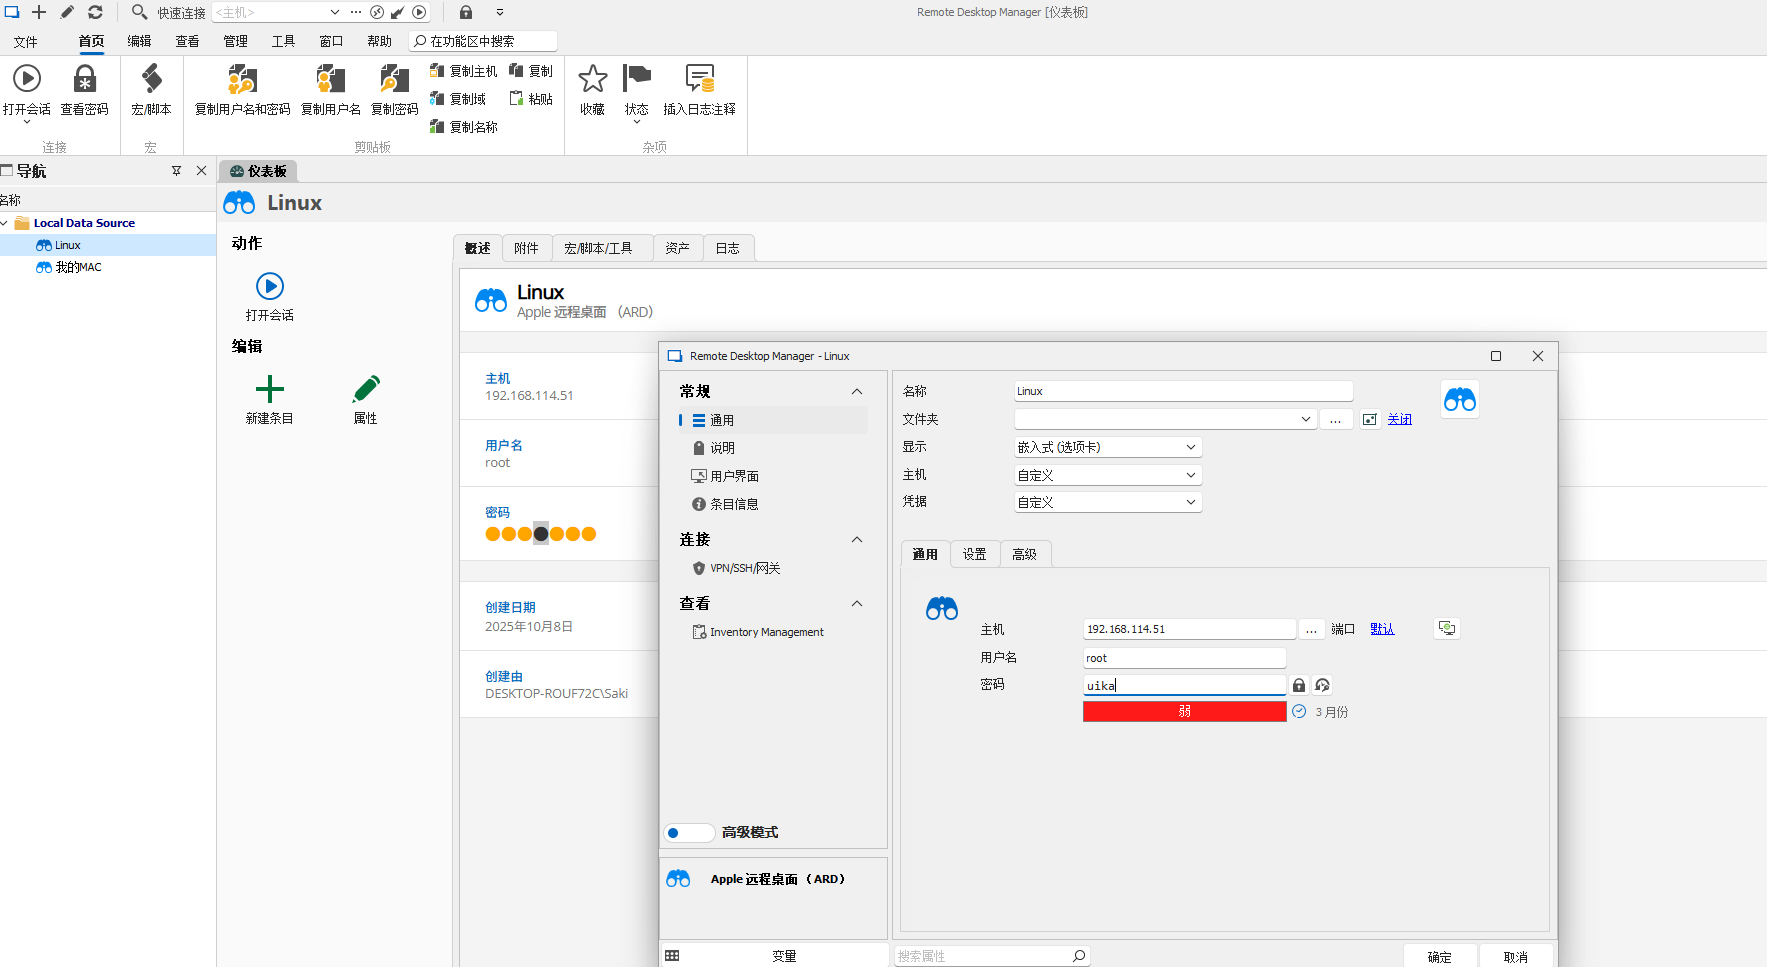
Task: Expand the quick connect host dropdown arrow
Action: tap(335, 12)
